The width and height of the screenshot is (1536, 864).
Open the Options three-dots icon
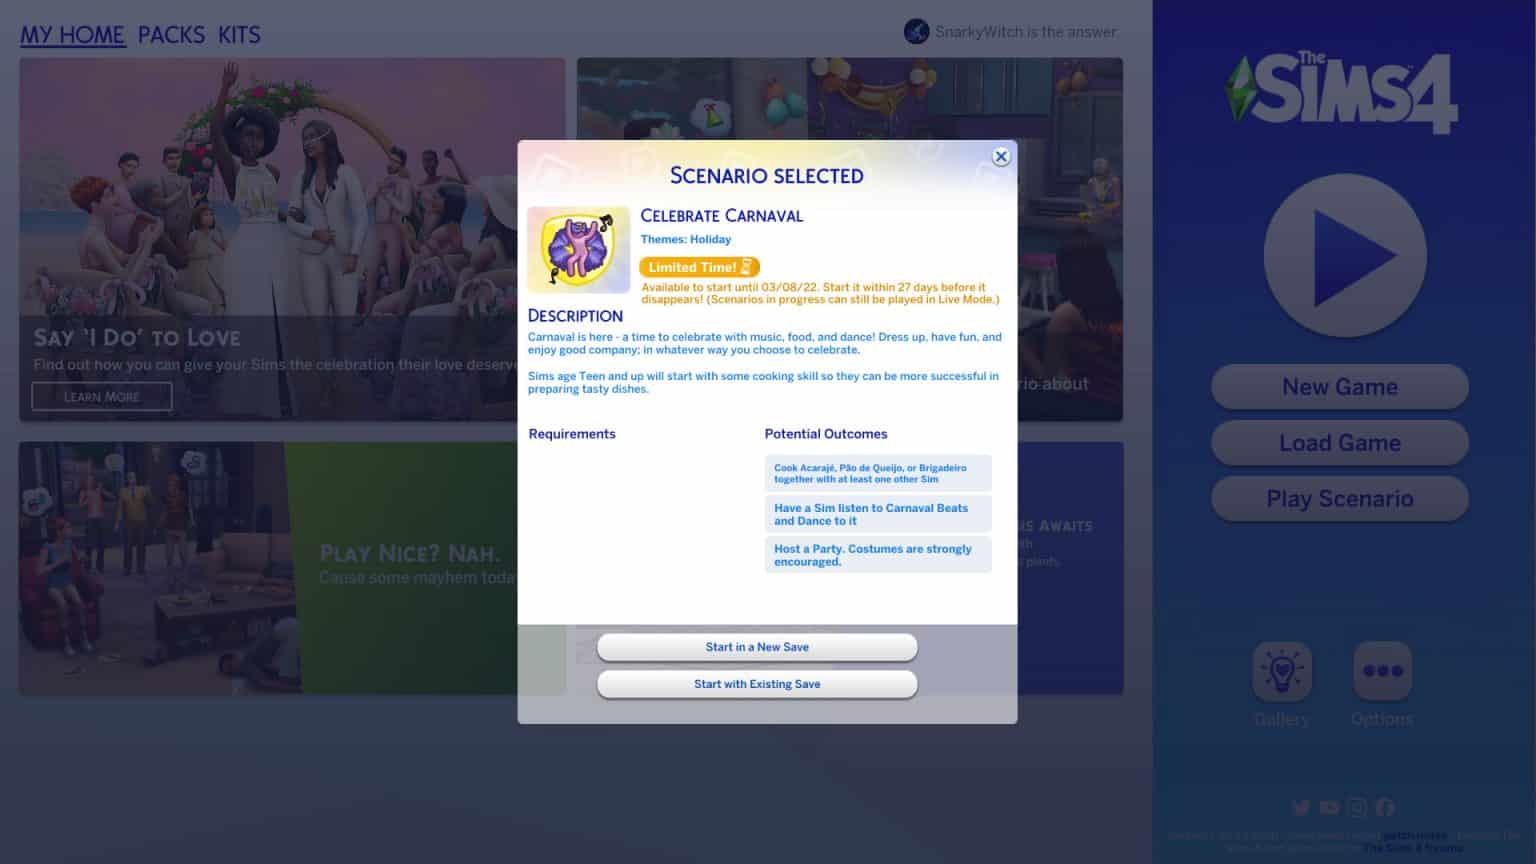pos(1382,671)
